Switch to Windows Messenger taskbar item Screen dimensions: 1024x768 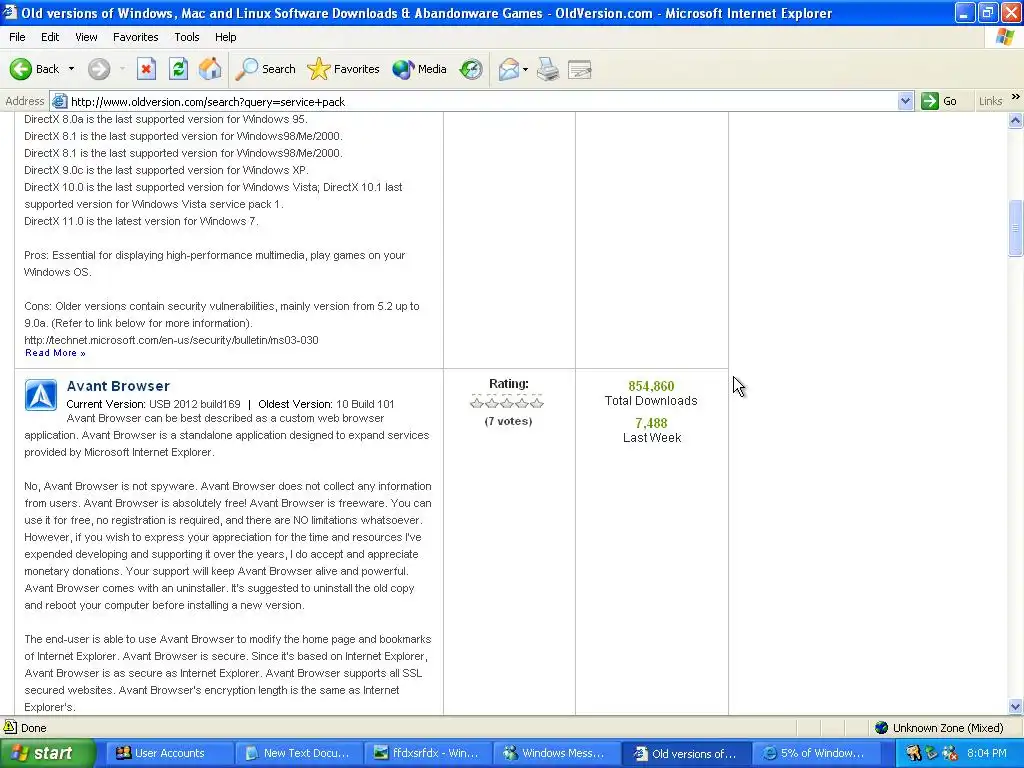(x=555, y=753)
